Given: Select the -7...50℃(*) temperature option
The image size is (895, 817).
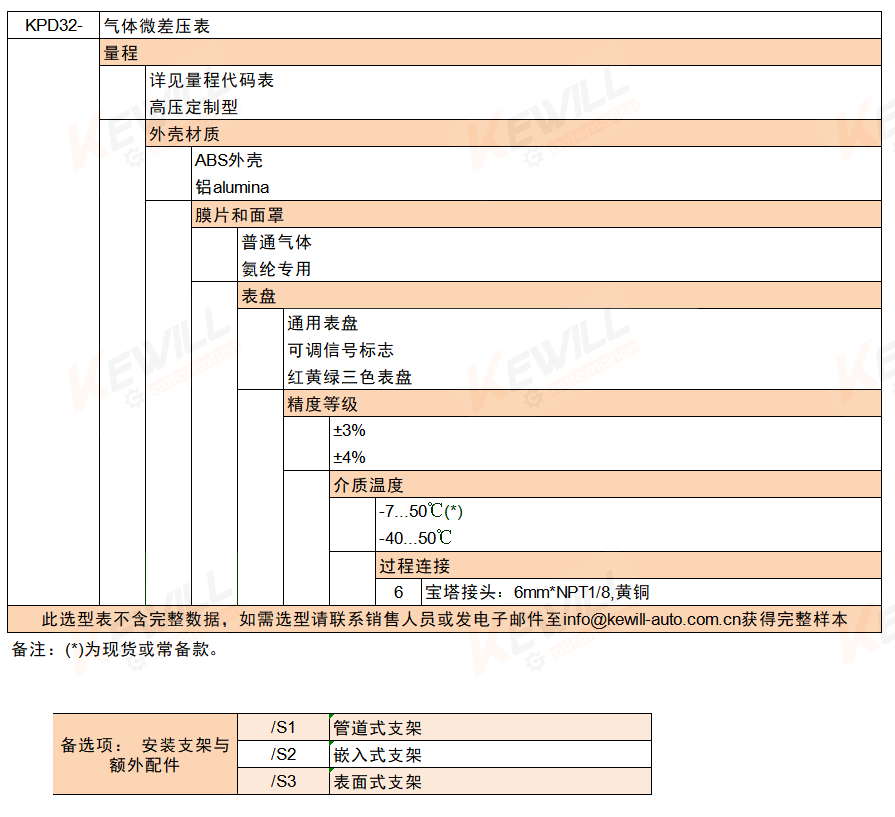Looking at the screenshot, I should tap(628, 511).
